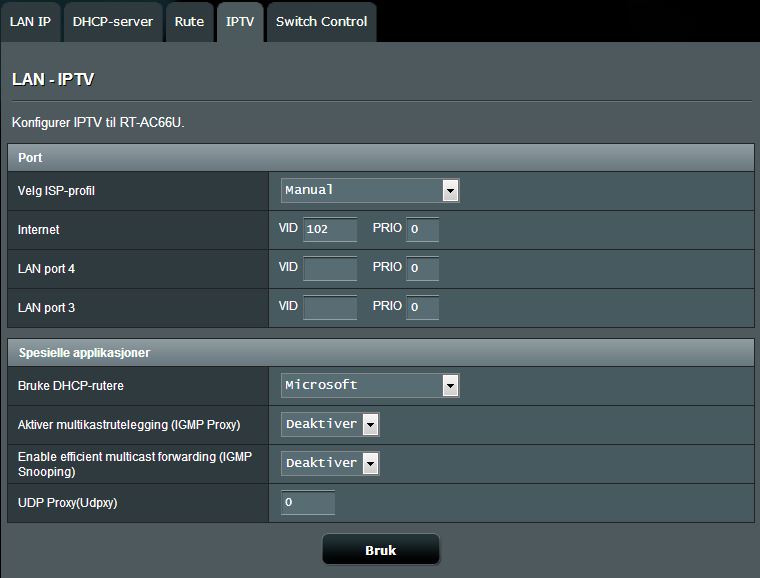Click the Bruk button to apply settings

(x=381, y=550)
